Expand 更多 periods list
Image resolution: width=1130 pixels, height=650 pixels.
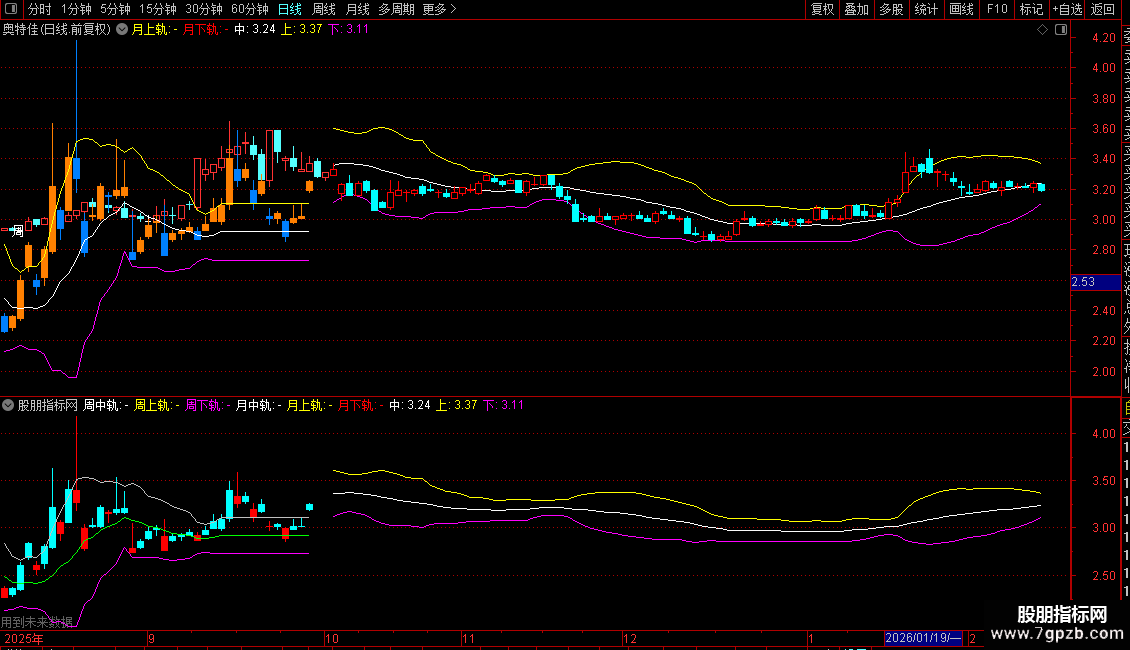pos(439,9)
